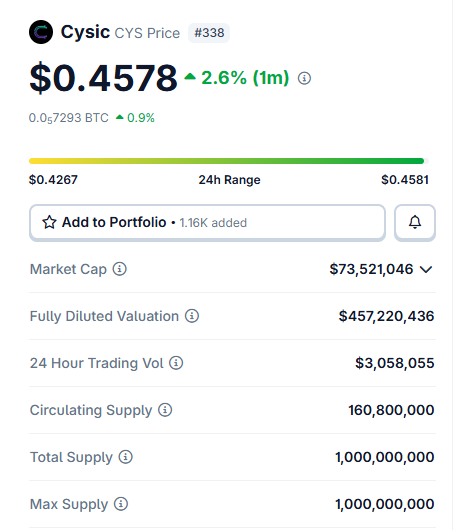This screenshot has width=453, height=530.
Task: Click the $73,521,046 market cap value
Action: tap(371, 269)
